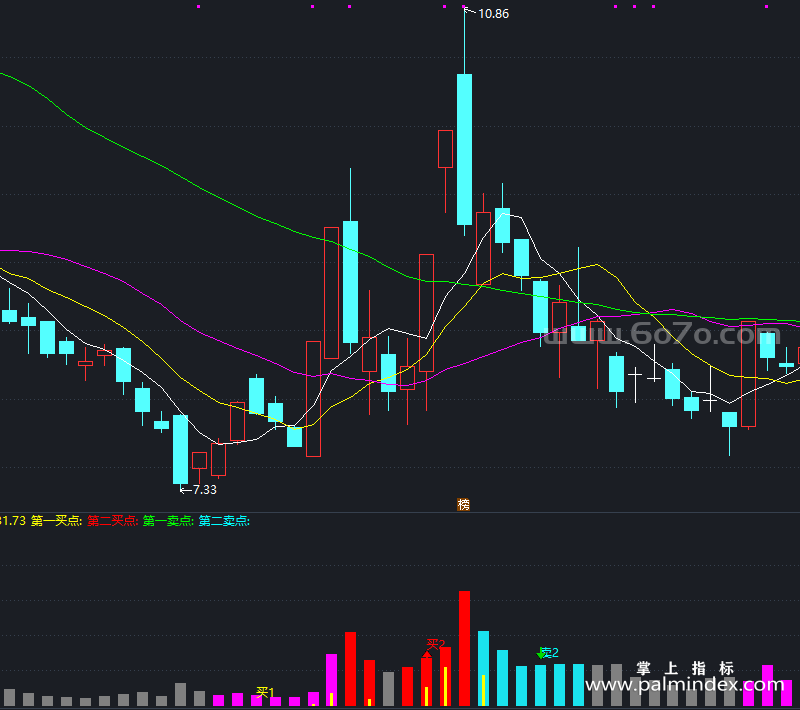Click the 第一买点 indicator label
800x710 pixels.
56,521
